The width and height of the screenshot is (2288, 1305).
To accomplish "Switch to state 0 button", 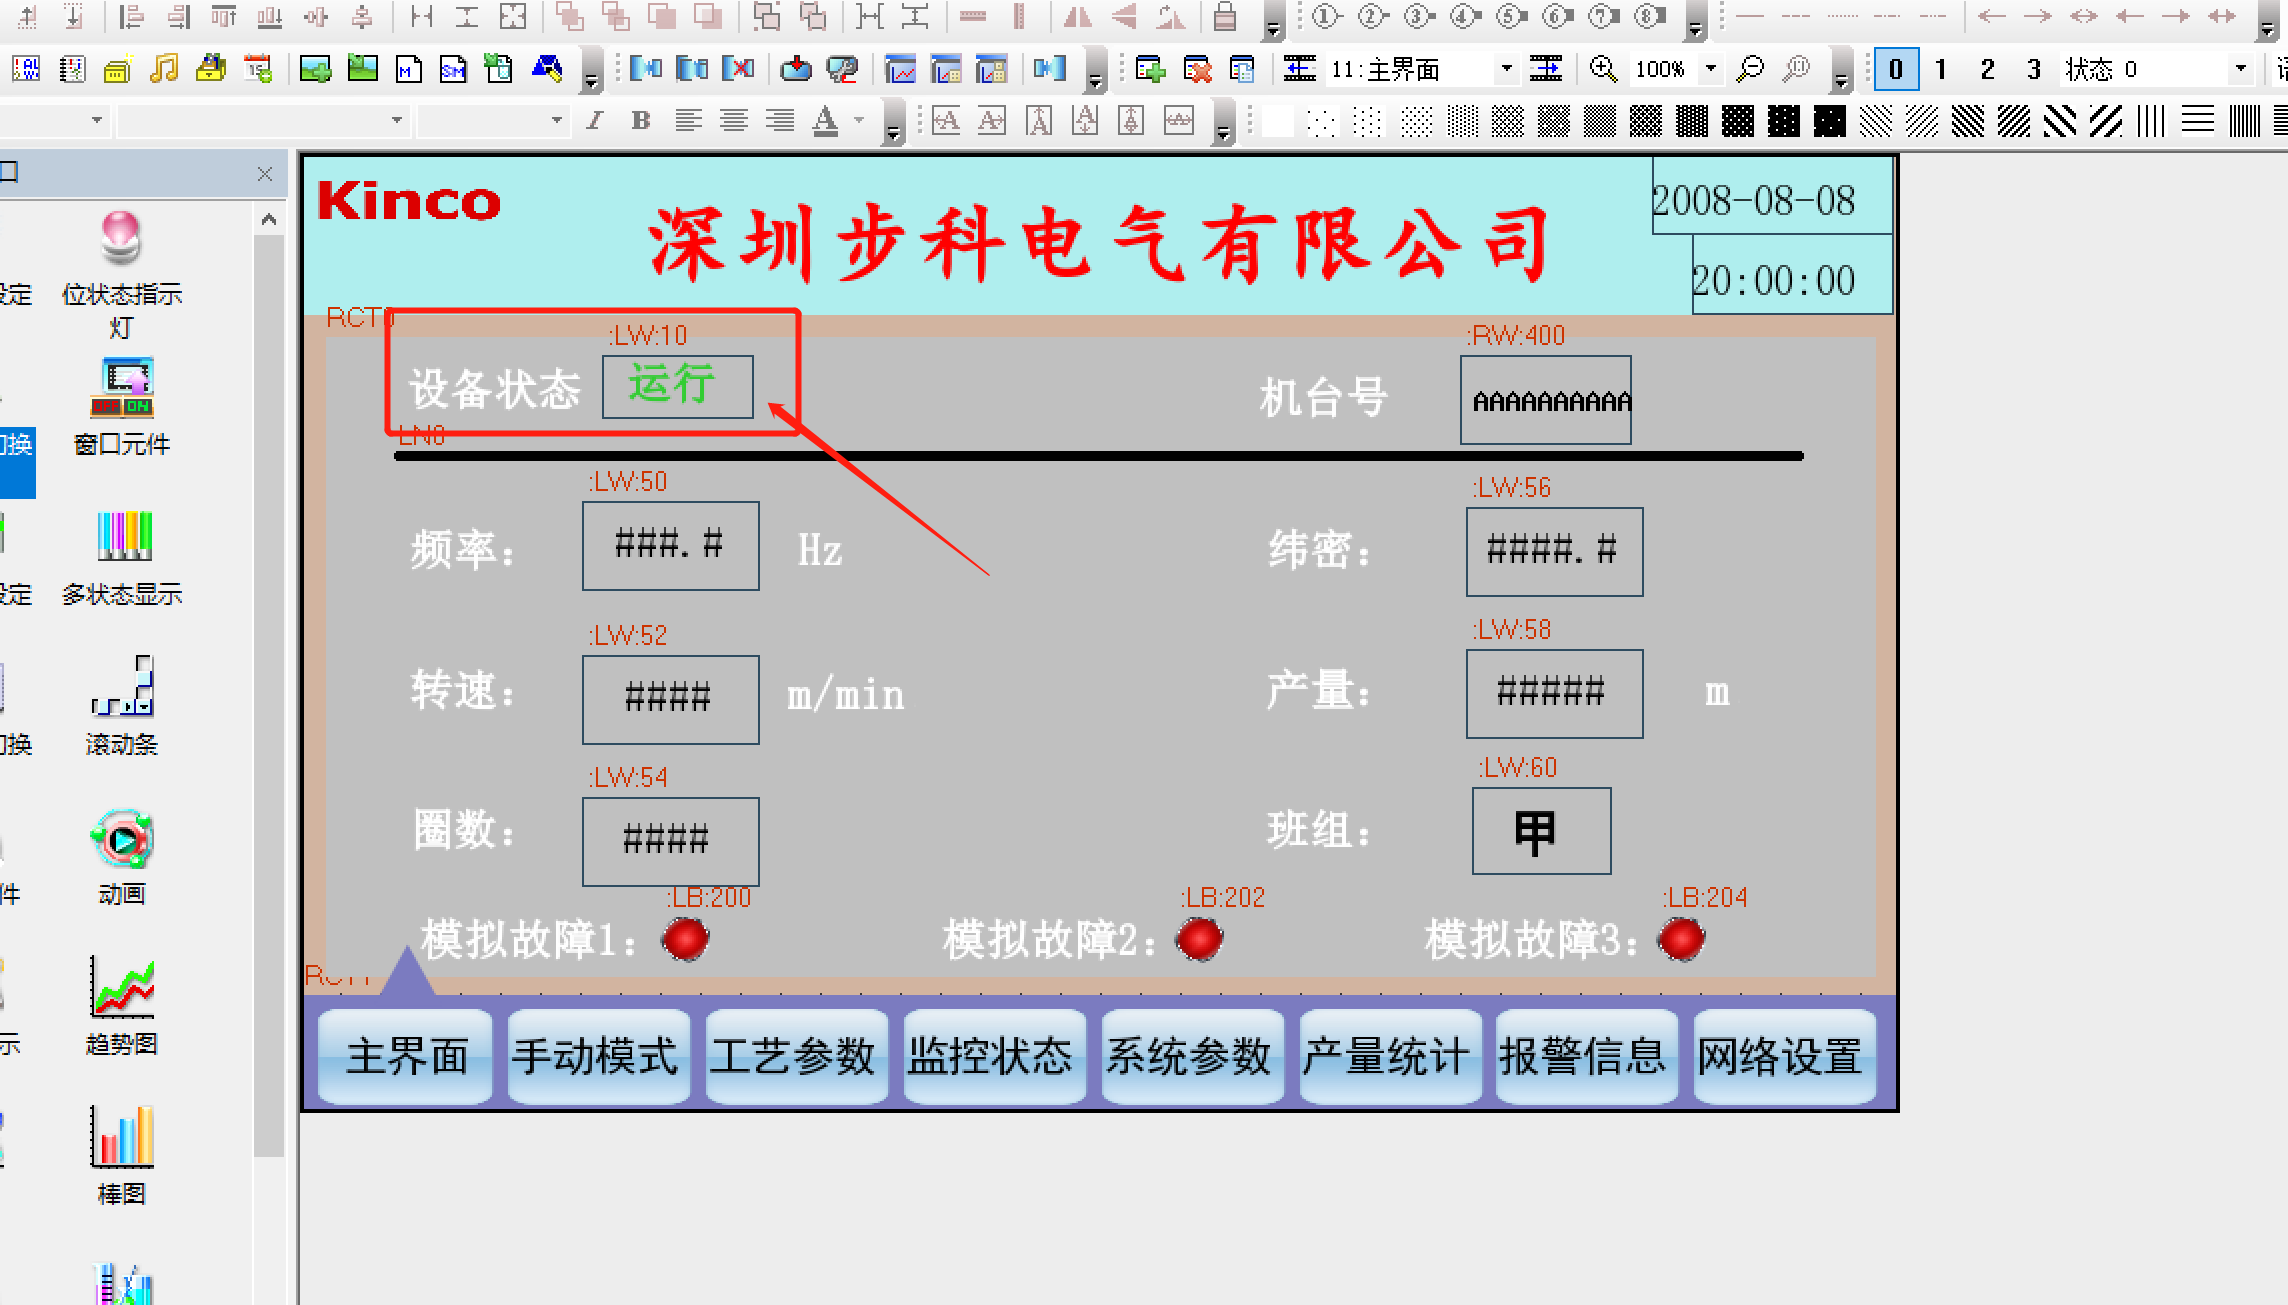I will click(x=1895, y=69).
